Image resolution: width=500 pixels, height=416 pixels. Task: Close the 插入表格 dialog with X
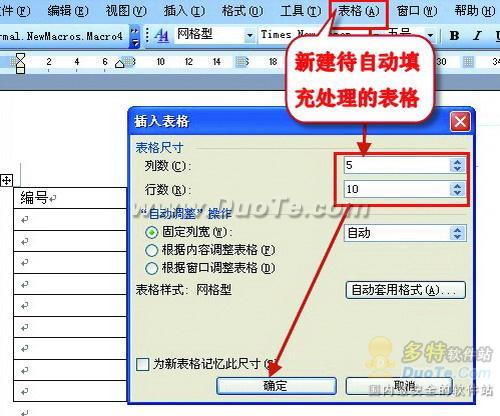click(x=460, y=122)
